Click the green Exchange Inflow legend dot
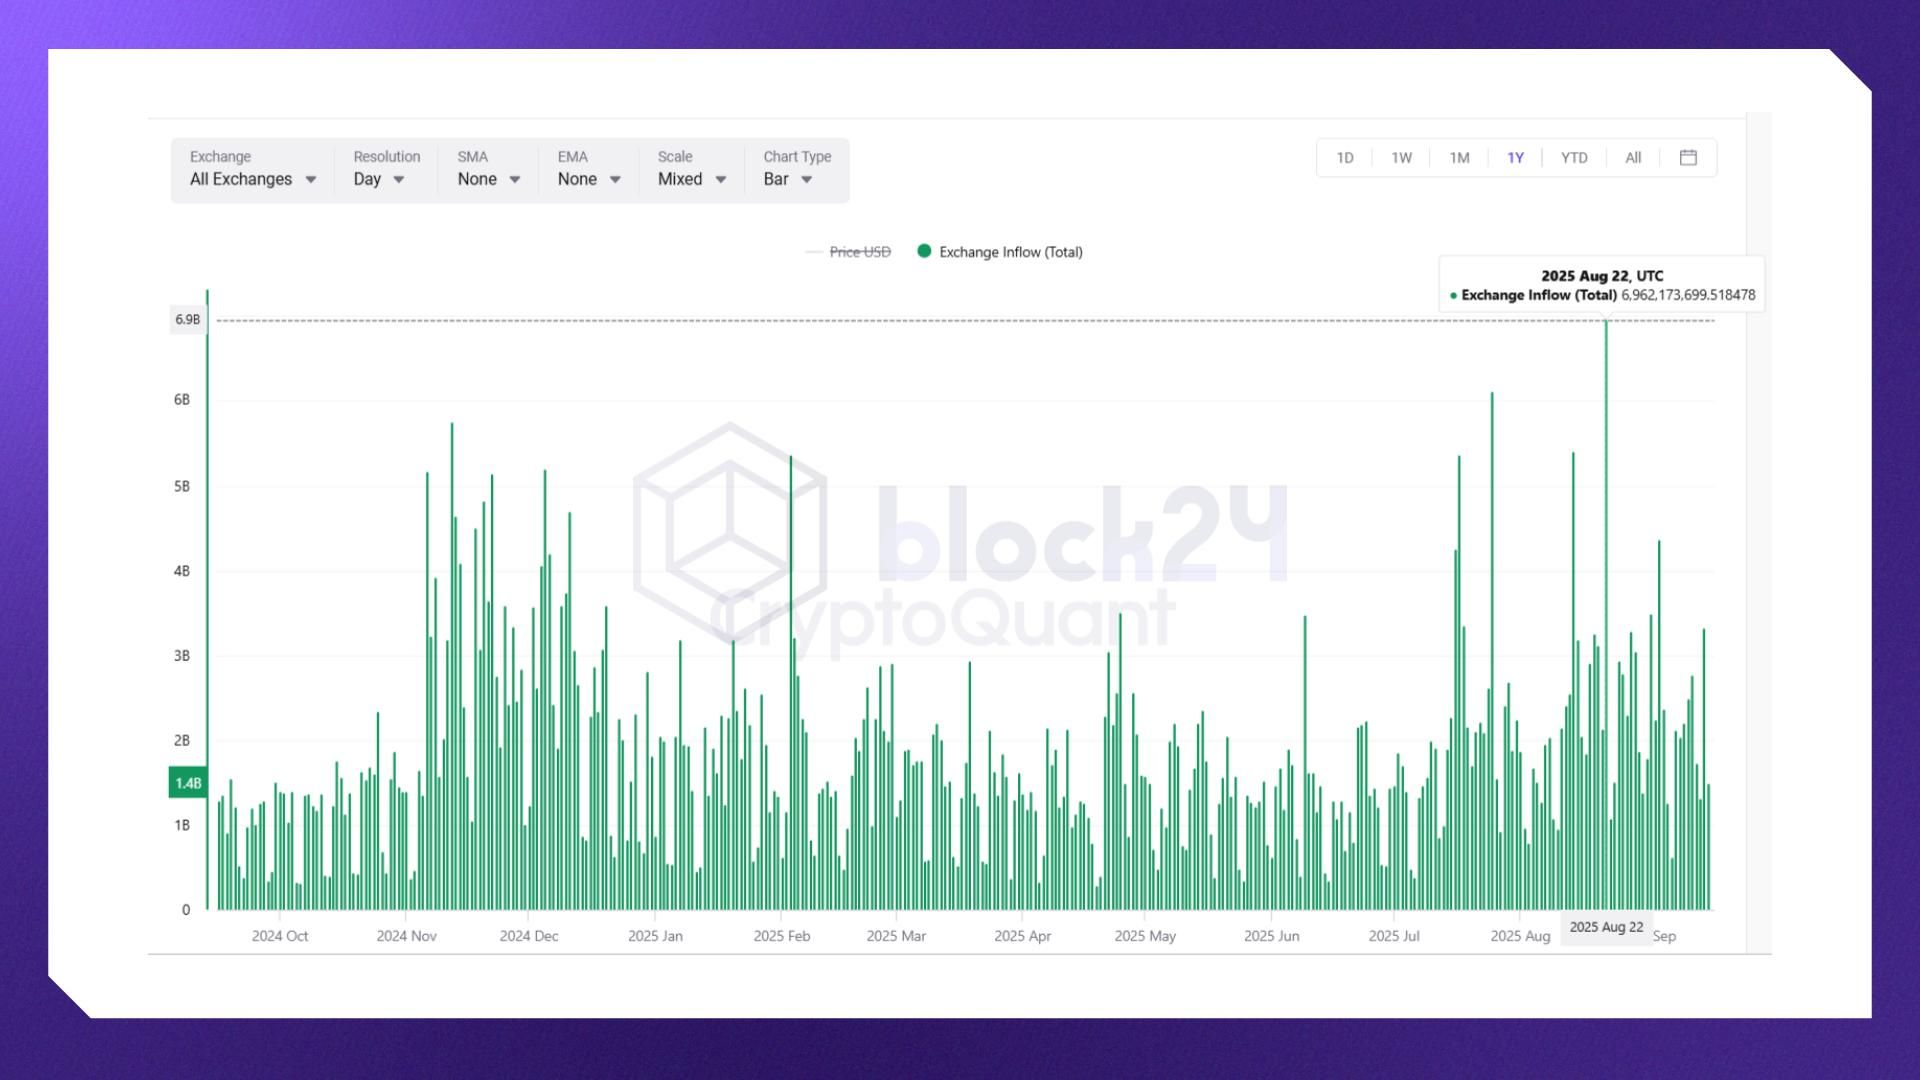 tap(925, 252)
